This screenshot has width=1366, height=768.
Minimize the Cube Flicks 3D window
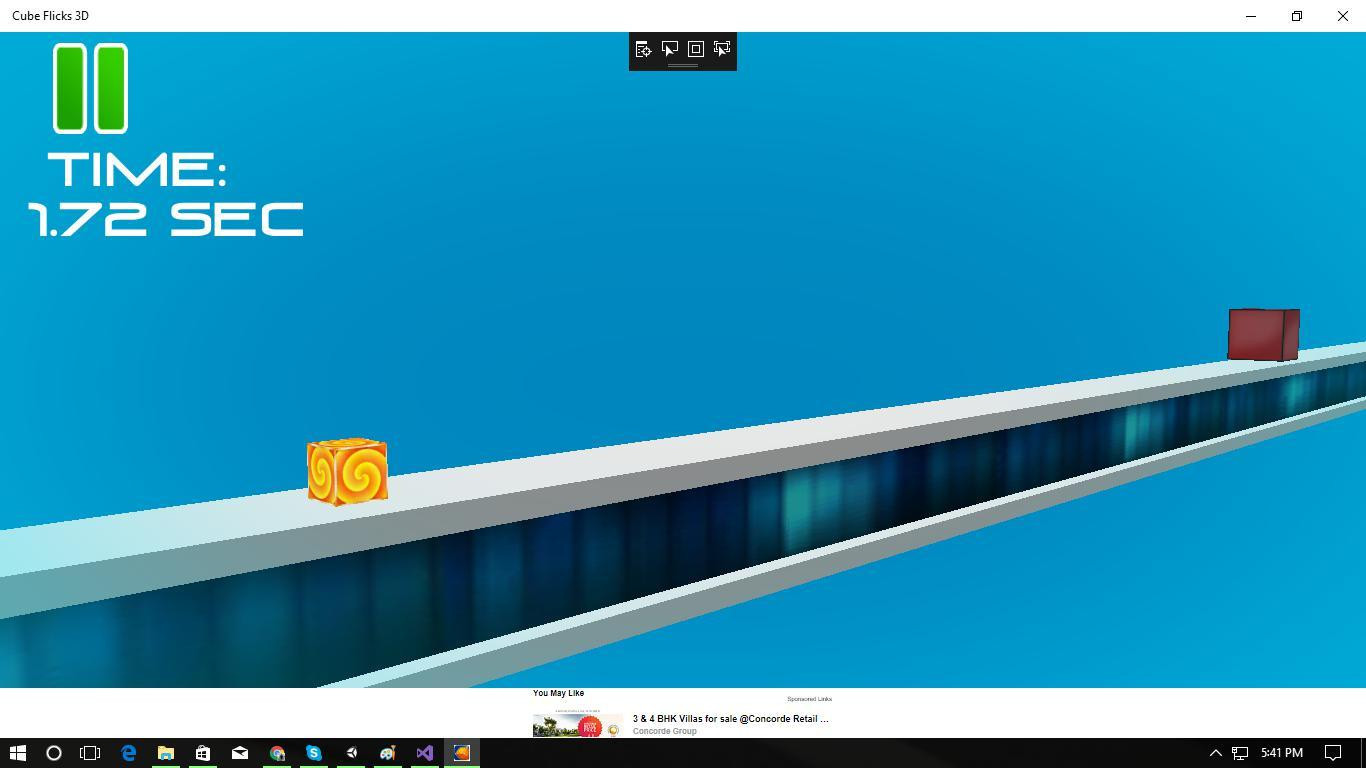1251,16
